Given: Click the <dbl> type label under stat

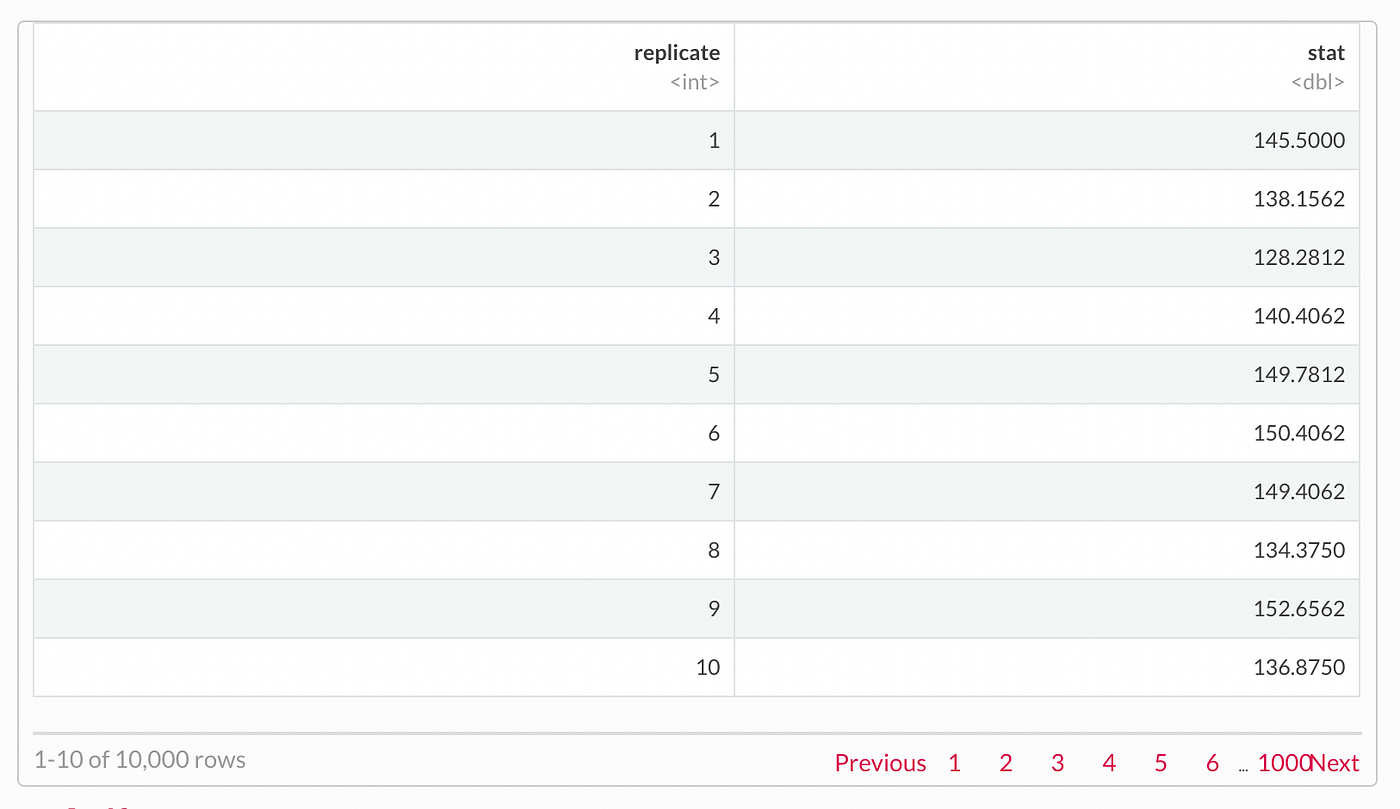Looking at the screenshot, I should click(1318, 82).
